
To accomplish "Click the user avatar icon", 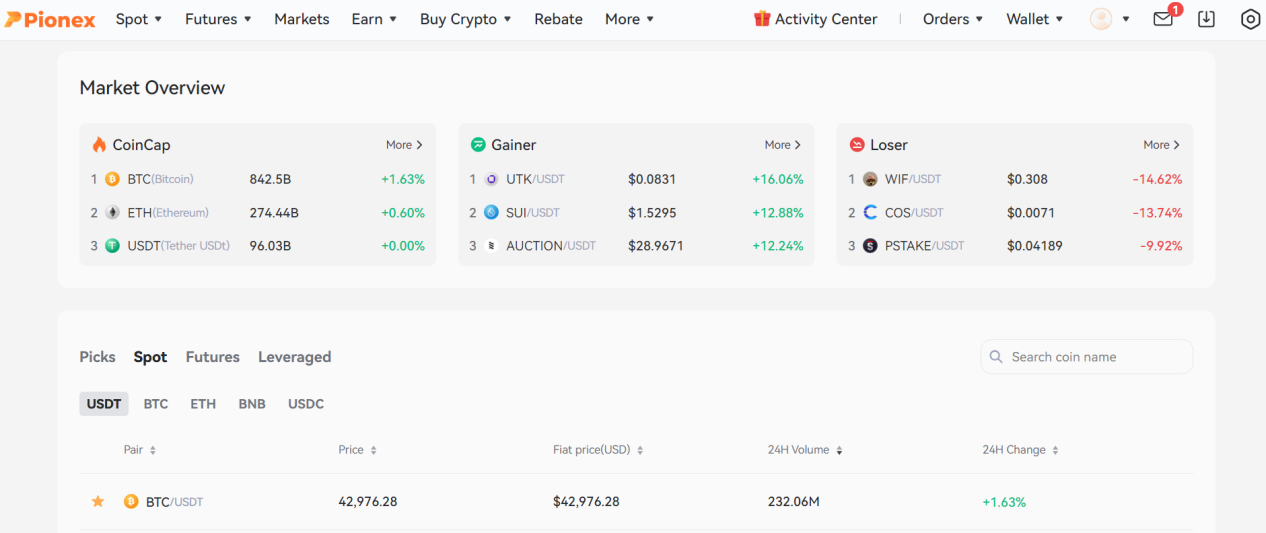I will 1101,19.
